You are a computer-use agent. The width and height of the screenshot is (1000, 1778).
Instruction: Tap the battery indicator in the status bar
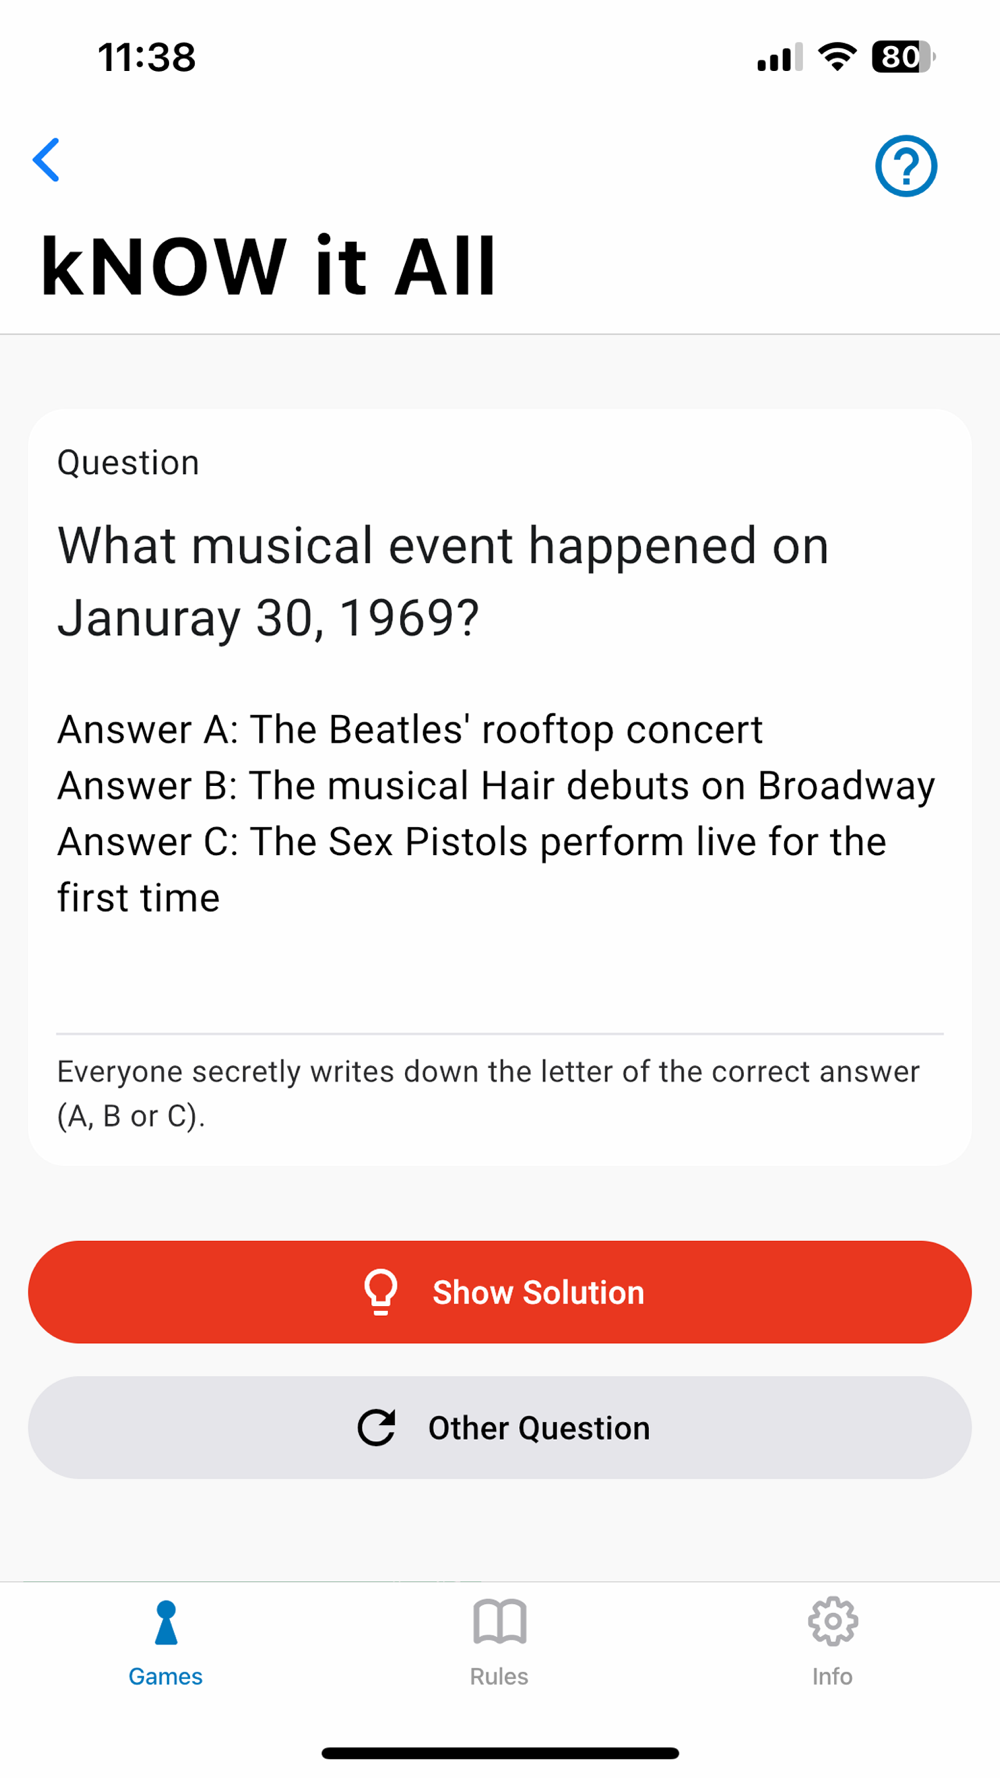[x=903, y=57]
